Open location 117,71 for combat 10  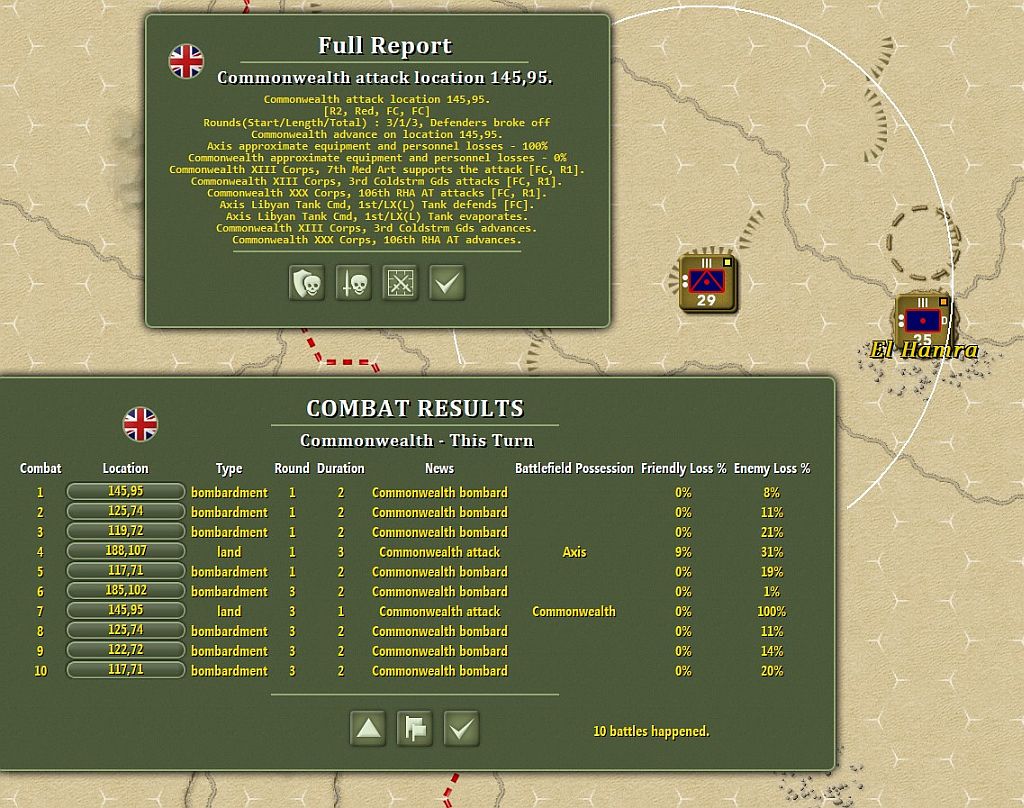[x=125, y=670]
